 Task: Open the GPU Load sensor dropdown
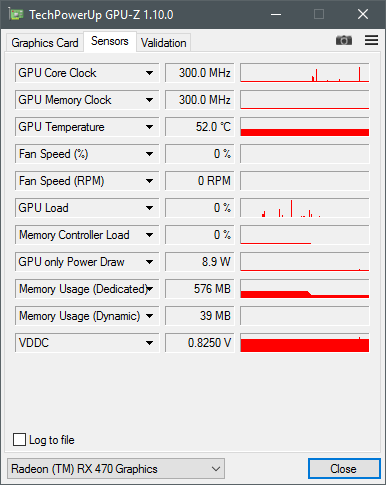pos(149,208)
